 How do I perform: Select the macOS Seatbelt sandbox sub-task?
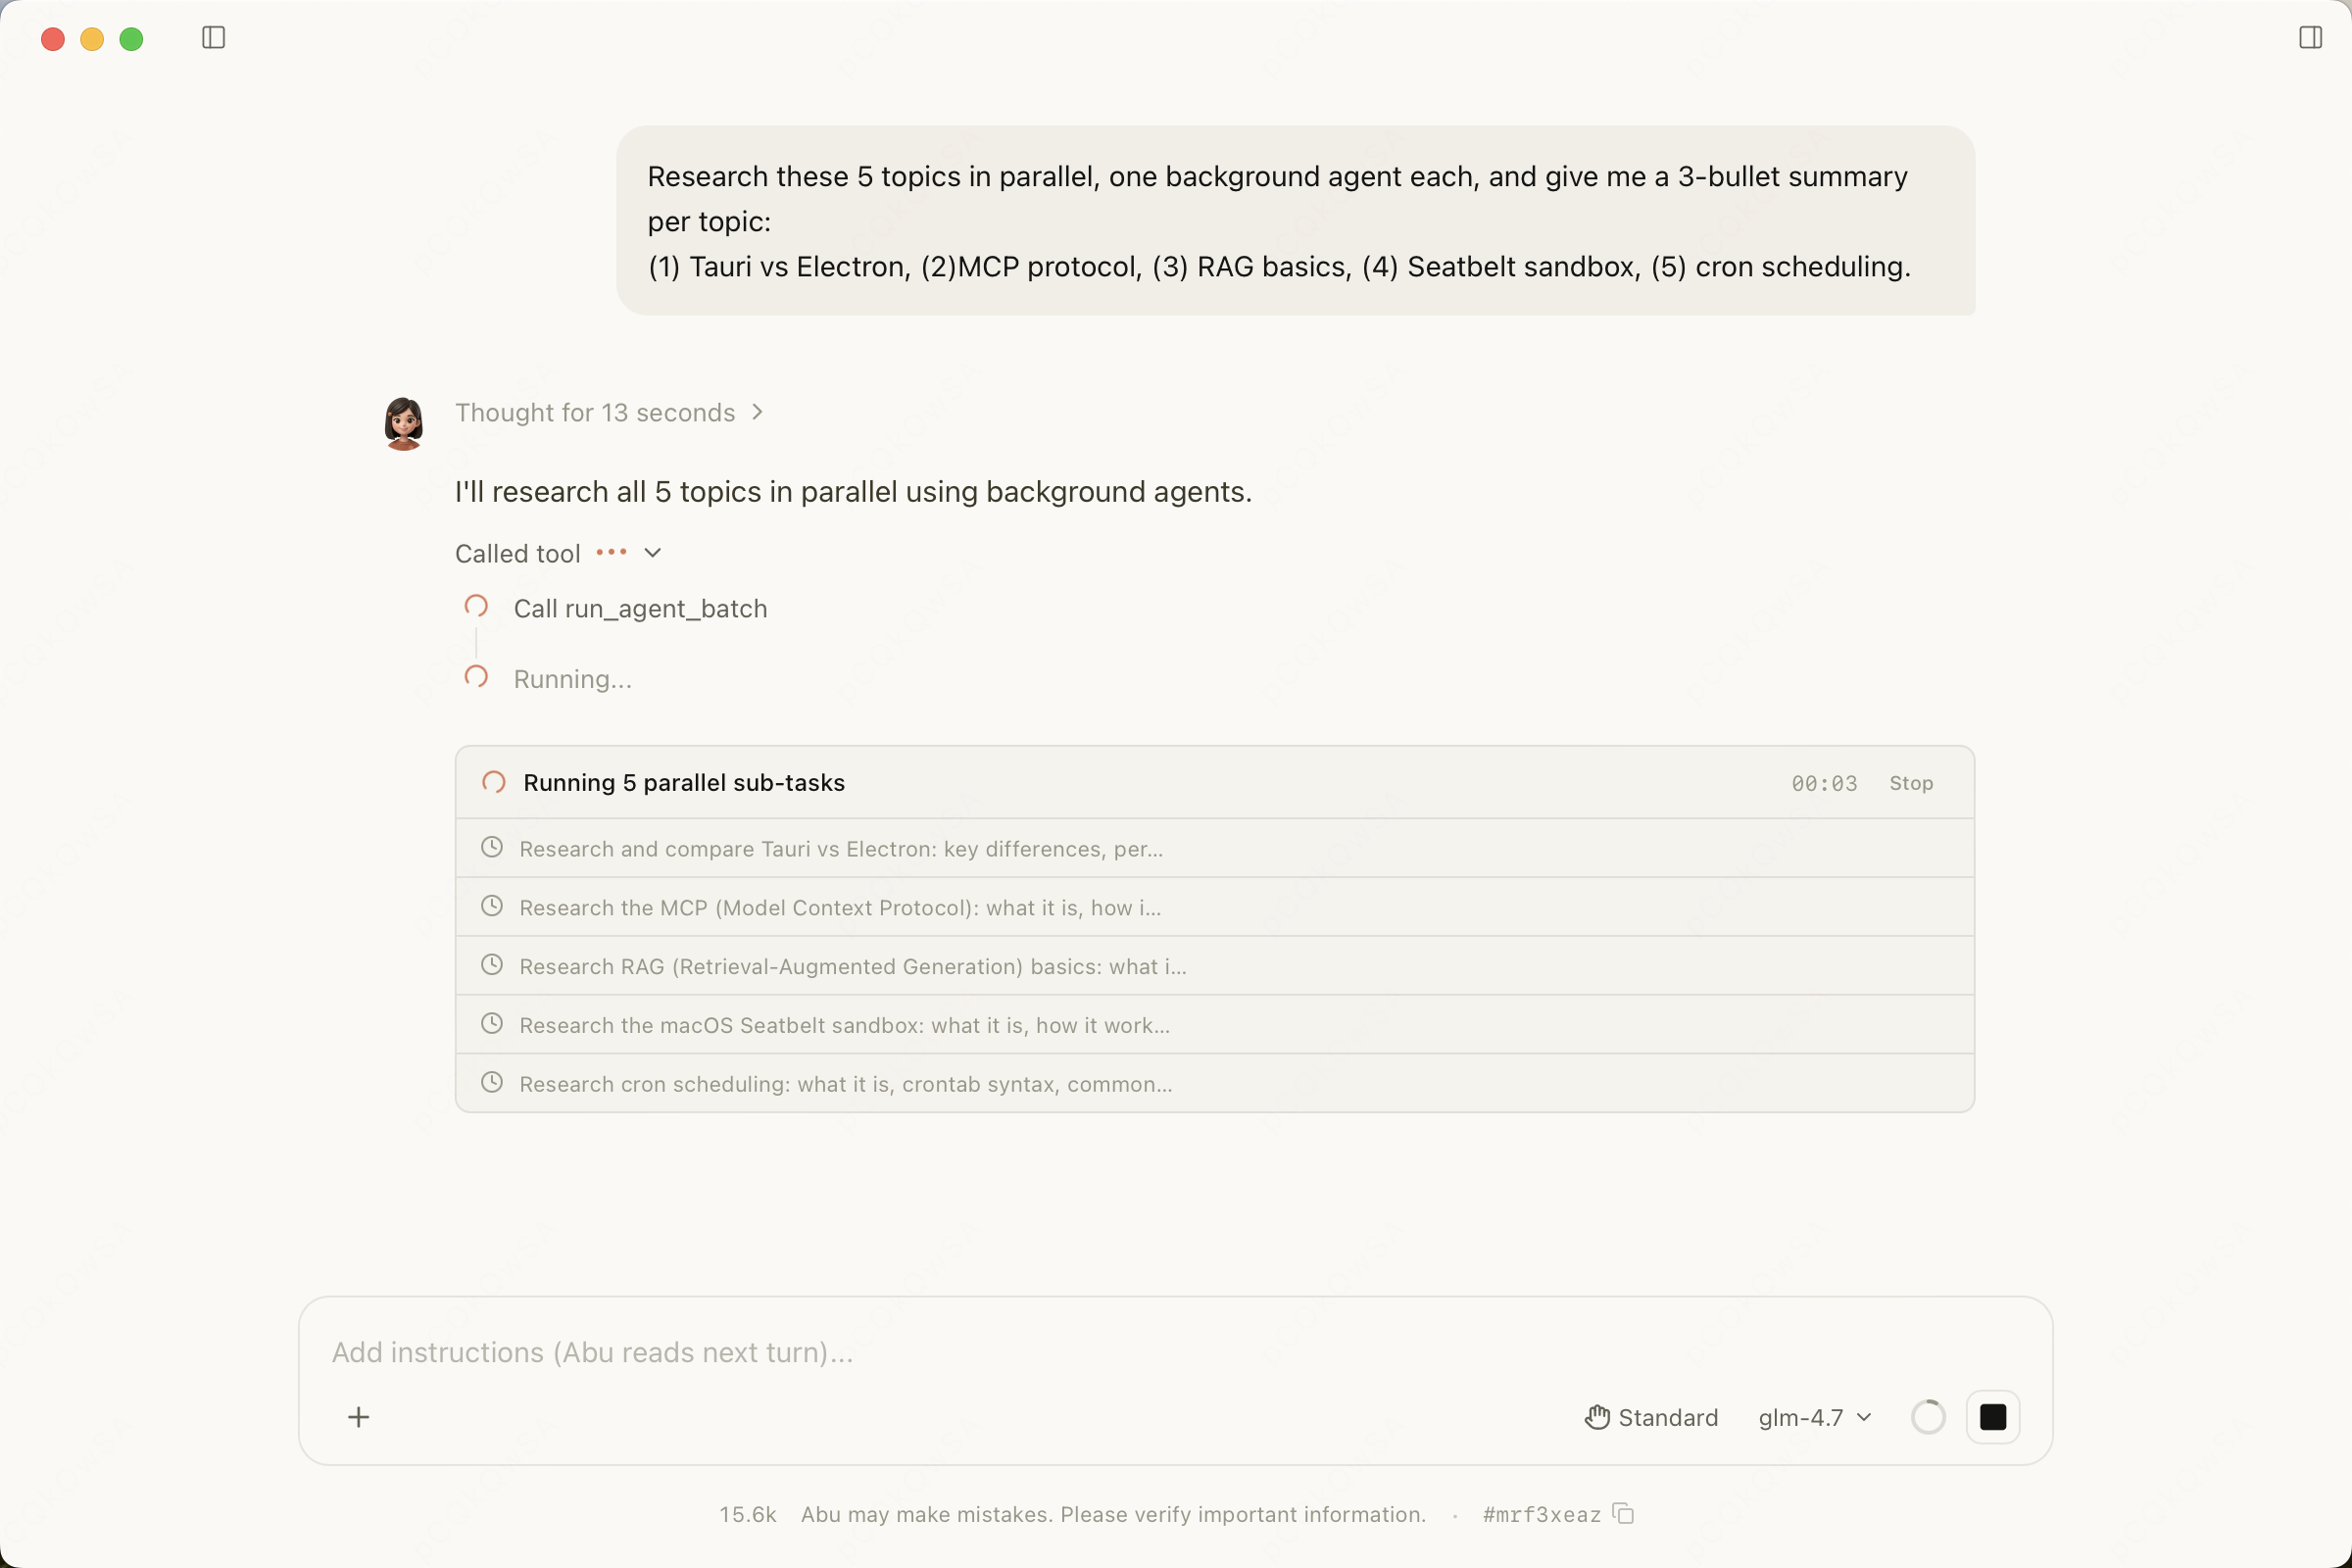(1214, 1025)
